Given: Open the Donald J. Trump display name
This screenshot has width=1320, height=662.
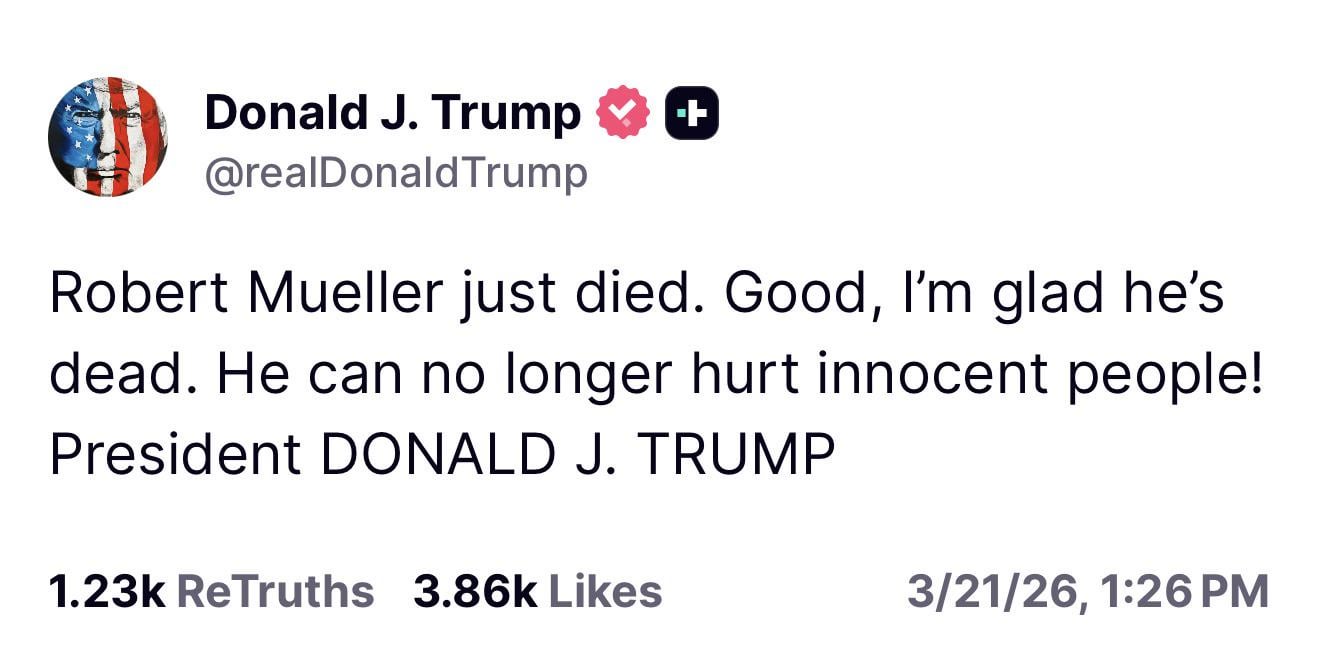Looking at the screenshot, I should click(x=392, y=113).
